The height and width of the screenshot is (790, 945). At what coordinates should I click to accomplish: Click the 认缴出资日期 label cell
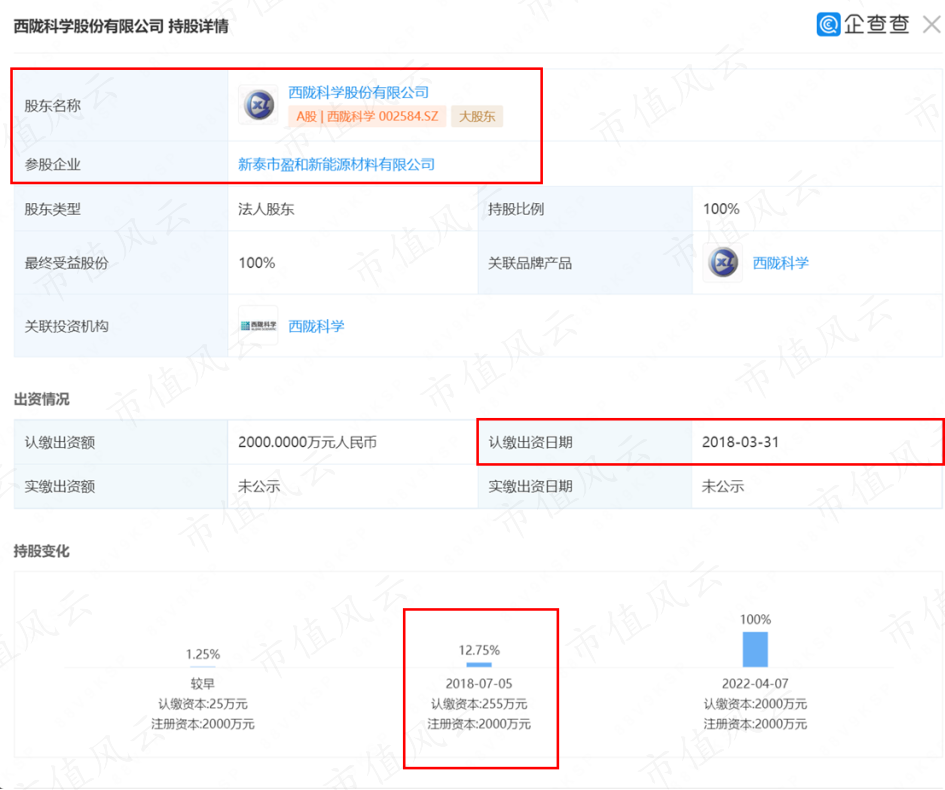coord(585,442)
